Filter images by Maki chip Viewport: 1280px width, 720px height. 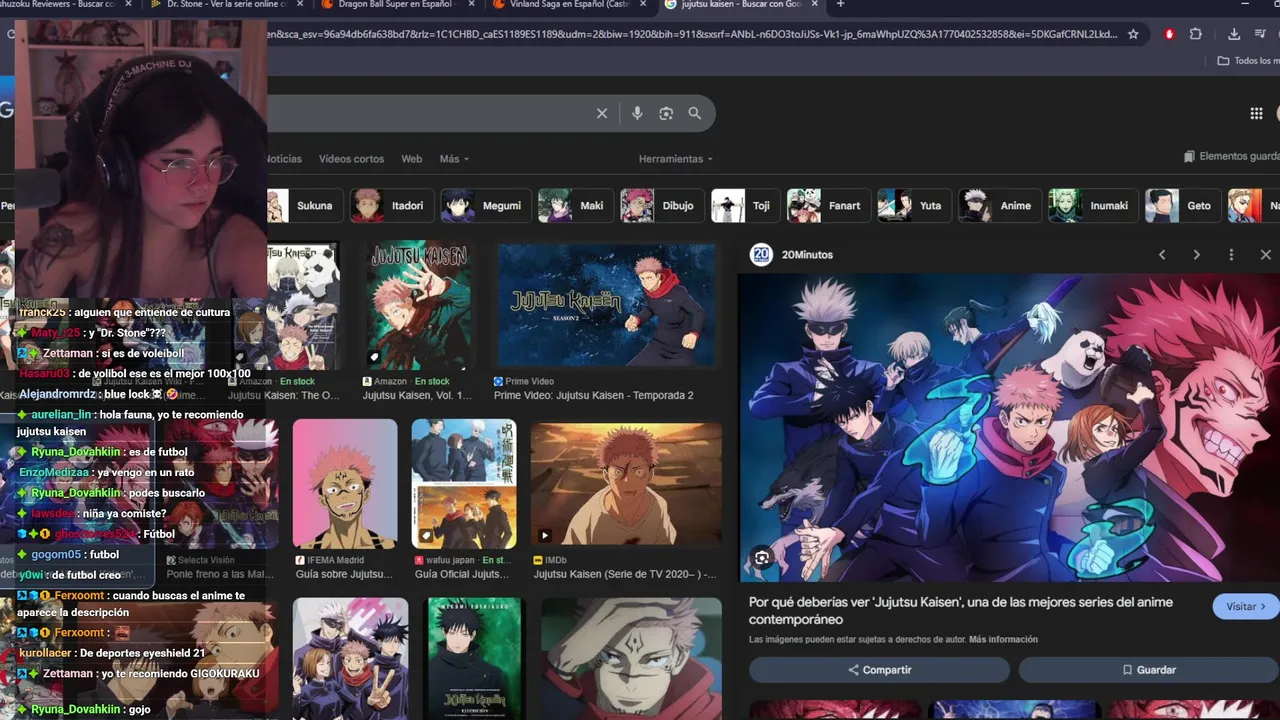click(575, 206)
